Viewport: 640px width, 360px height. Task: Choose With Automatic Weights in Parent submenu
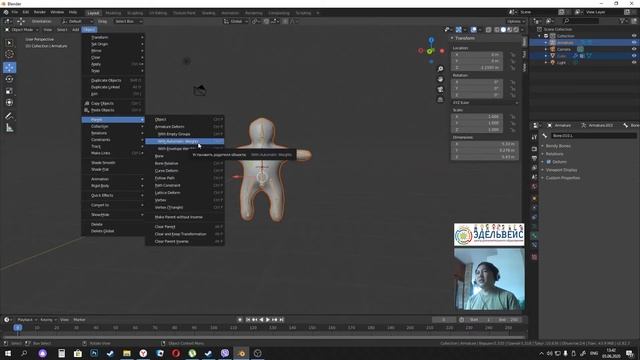184,141
